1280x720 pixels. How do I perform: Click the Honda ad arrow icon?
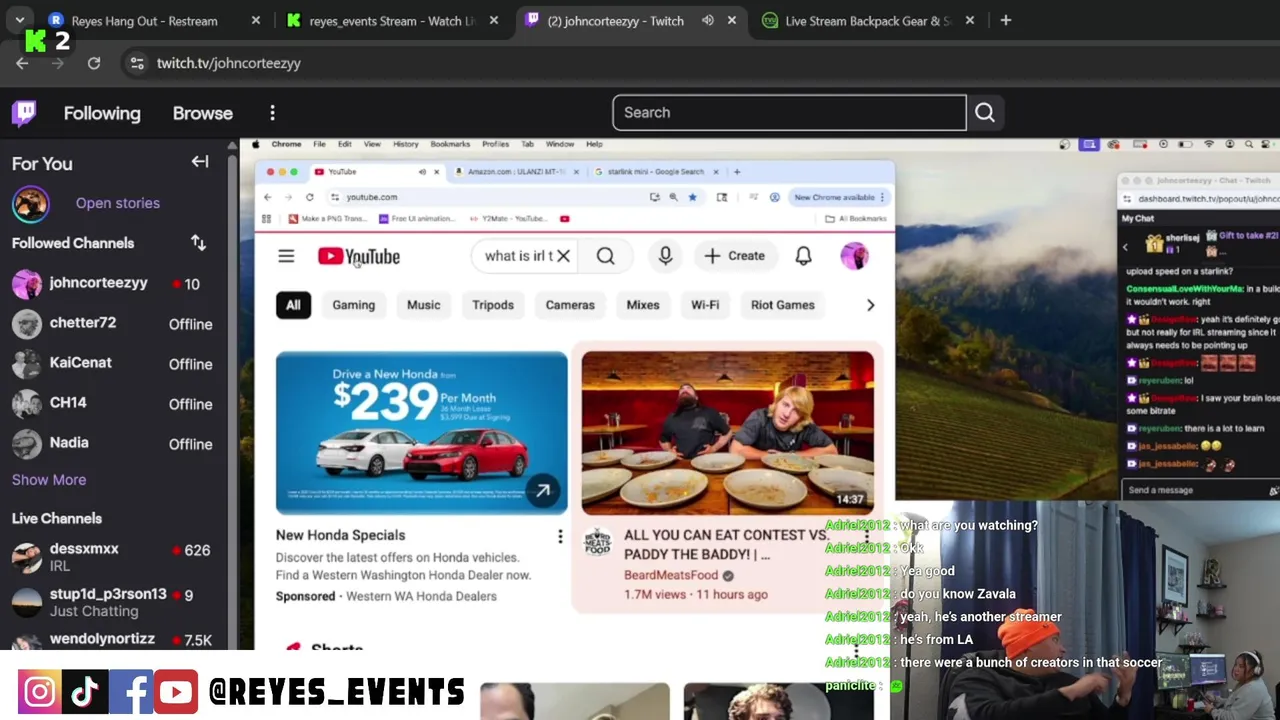(542, 491)
